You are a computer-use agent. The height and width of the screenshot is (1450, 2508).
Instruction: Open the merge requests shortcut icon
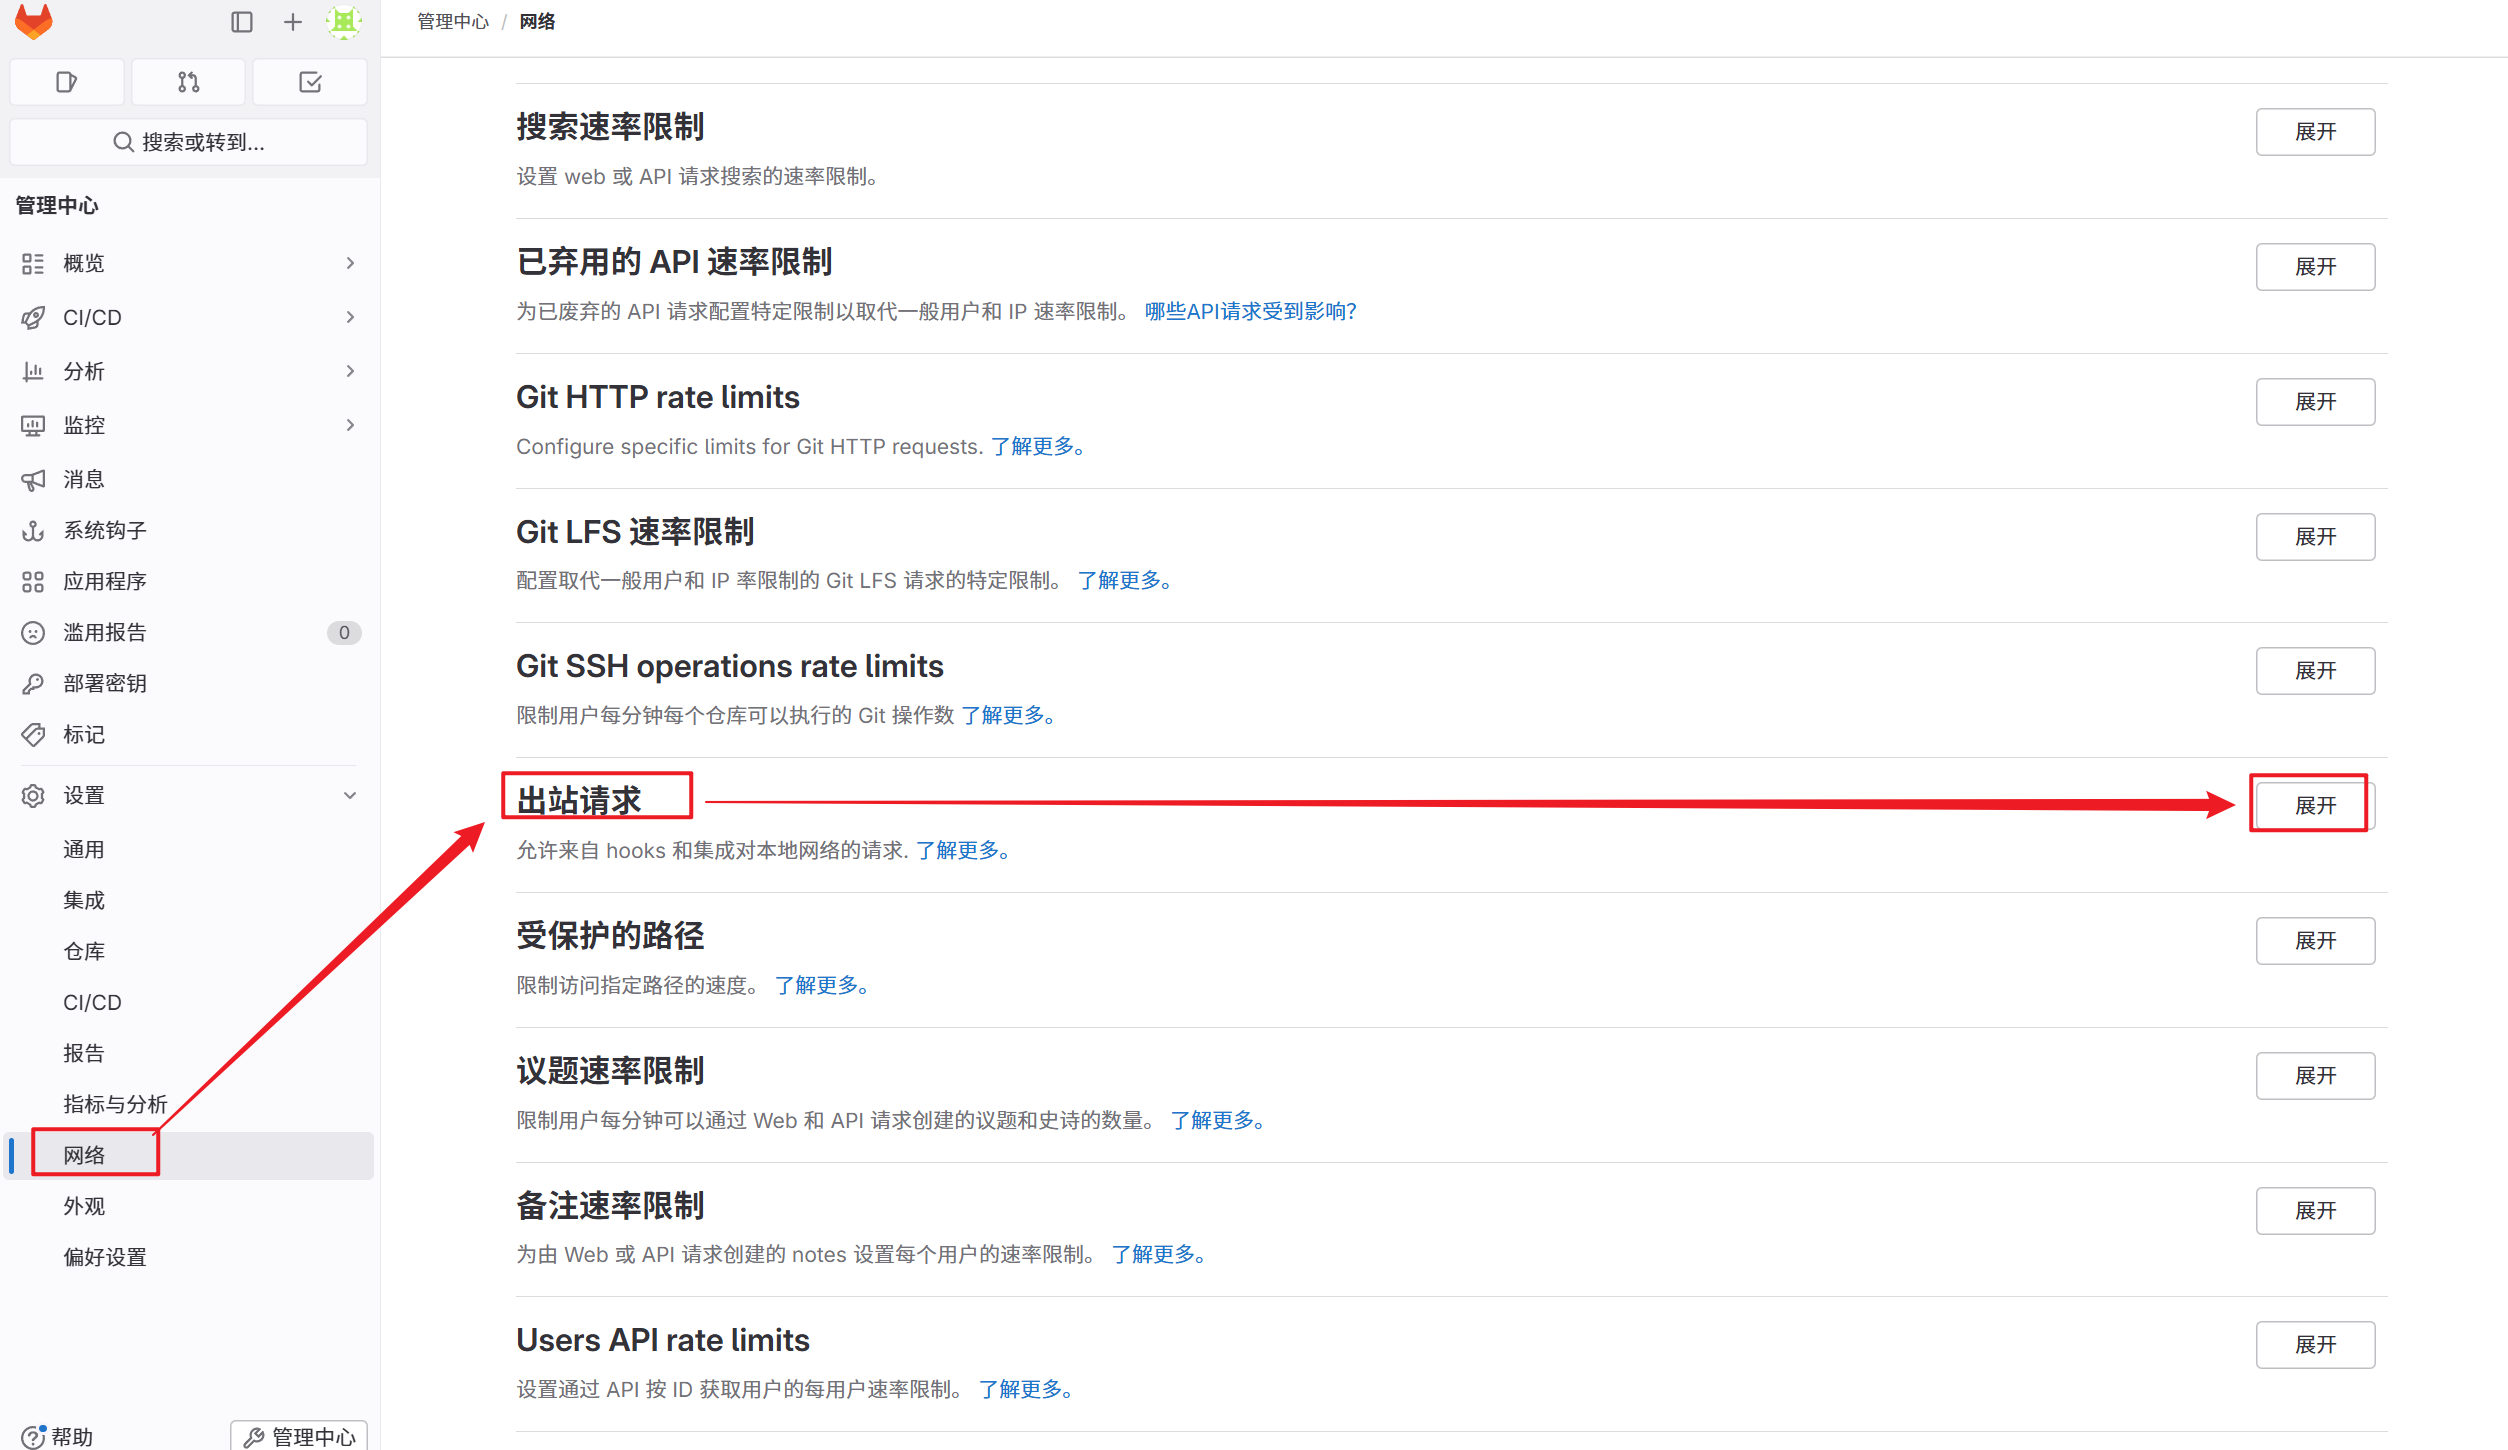pyautogui.click(x=188, y=82)
